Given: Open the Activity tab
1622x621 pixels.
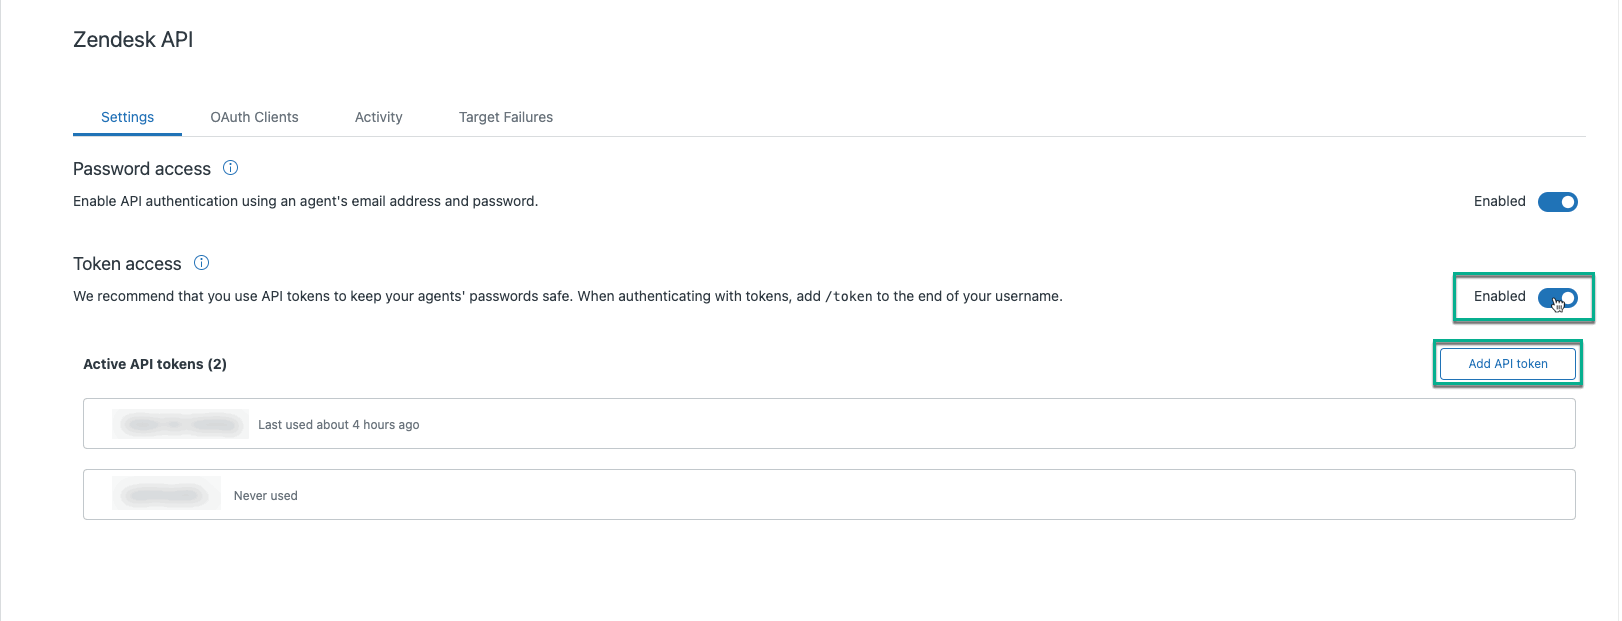Looking at the screenshot, I should pos(378,117).
